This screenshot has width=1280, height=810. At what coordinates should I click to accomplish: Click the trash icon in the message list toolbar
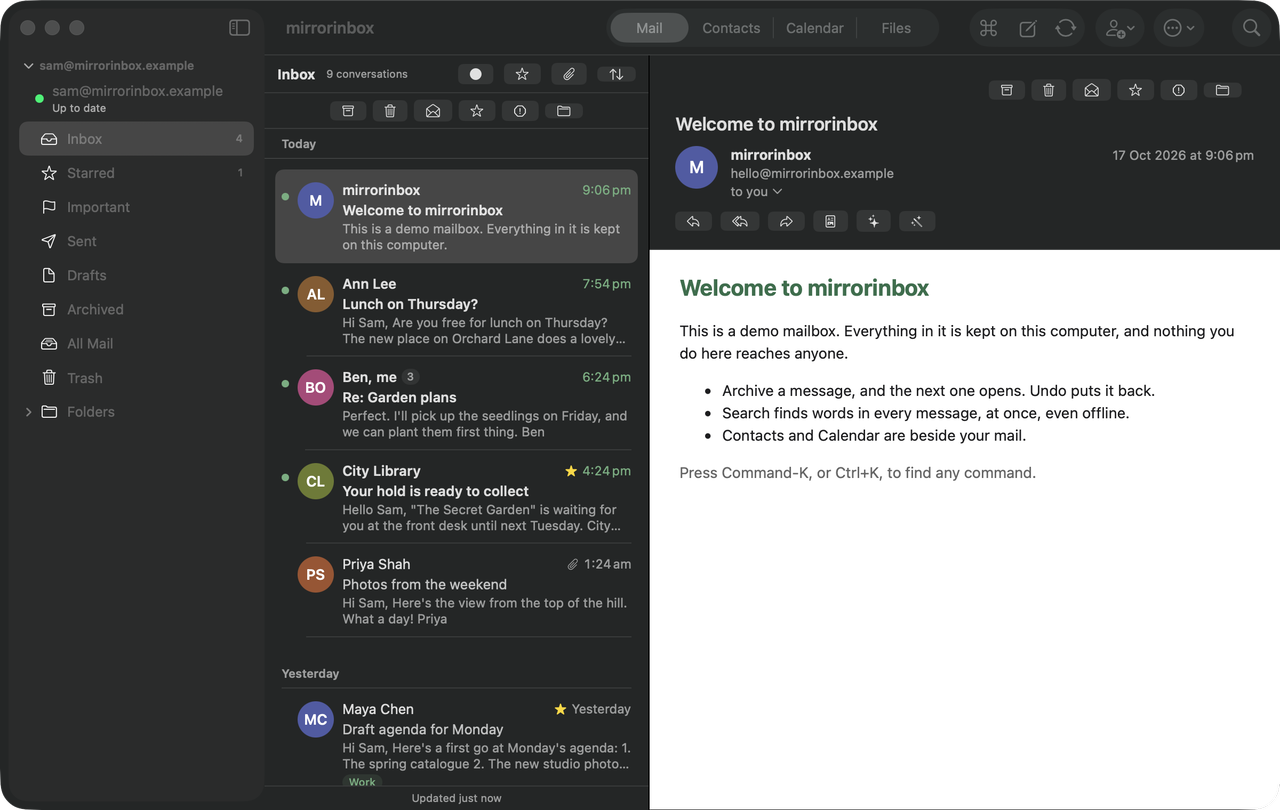(391, 111)
